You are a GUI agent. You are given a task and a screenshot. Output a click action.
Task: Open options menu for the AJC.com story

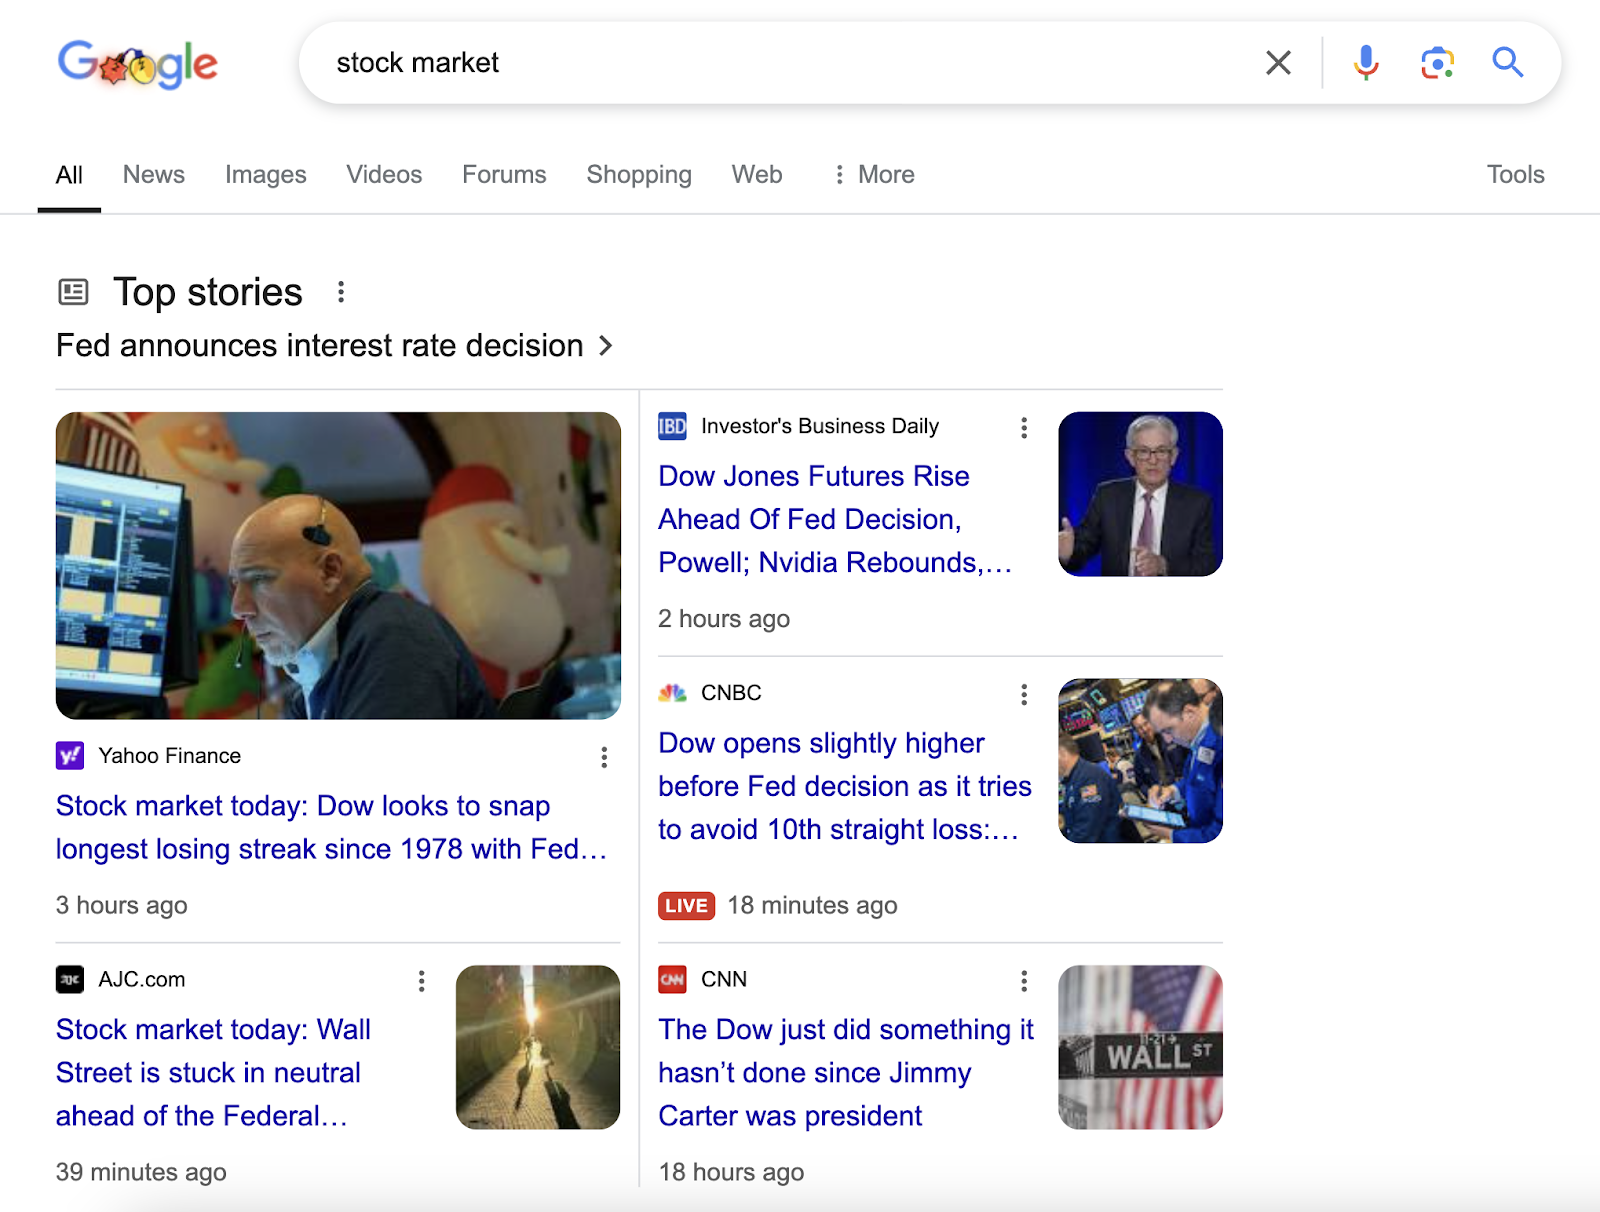point(422,981)
